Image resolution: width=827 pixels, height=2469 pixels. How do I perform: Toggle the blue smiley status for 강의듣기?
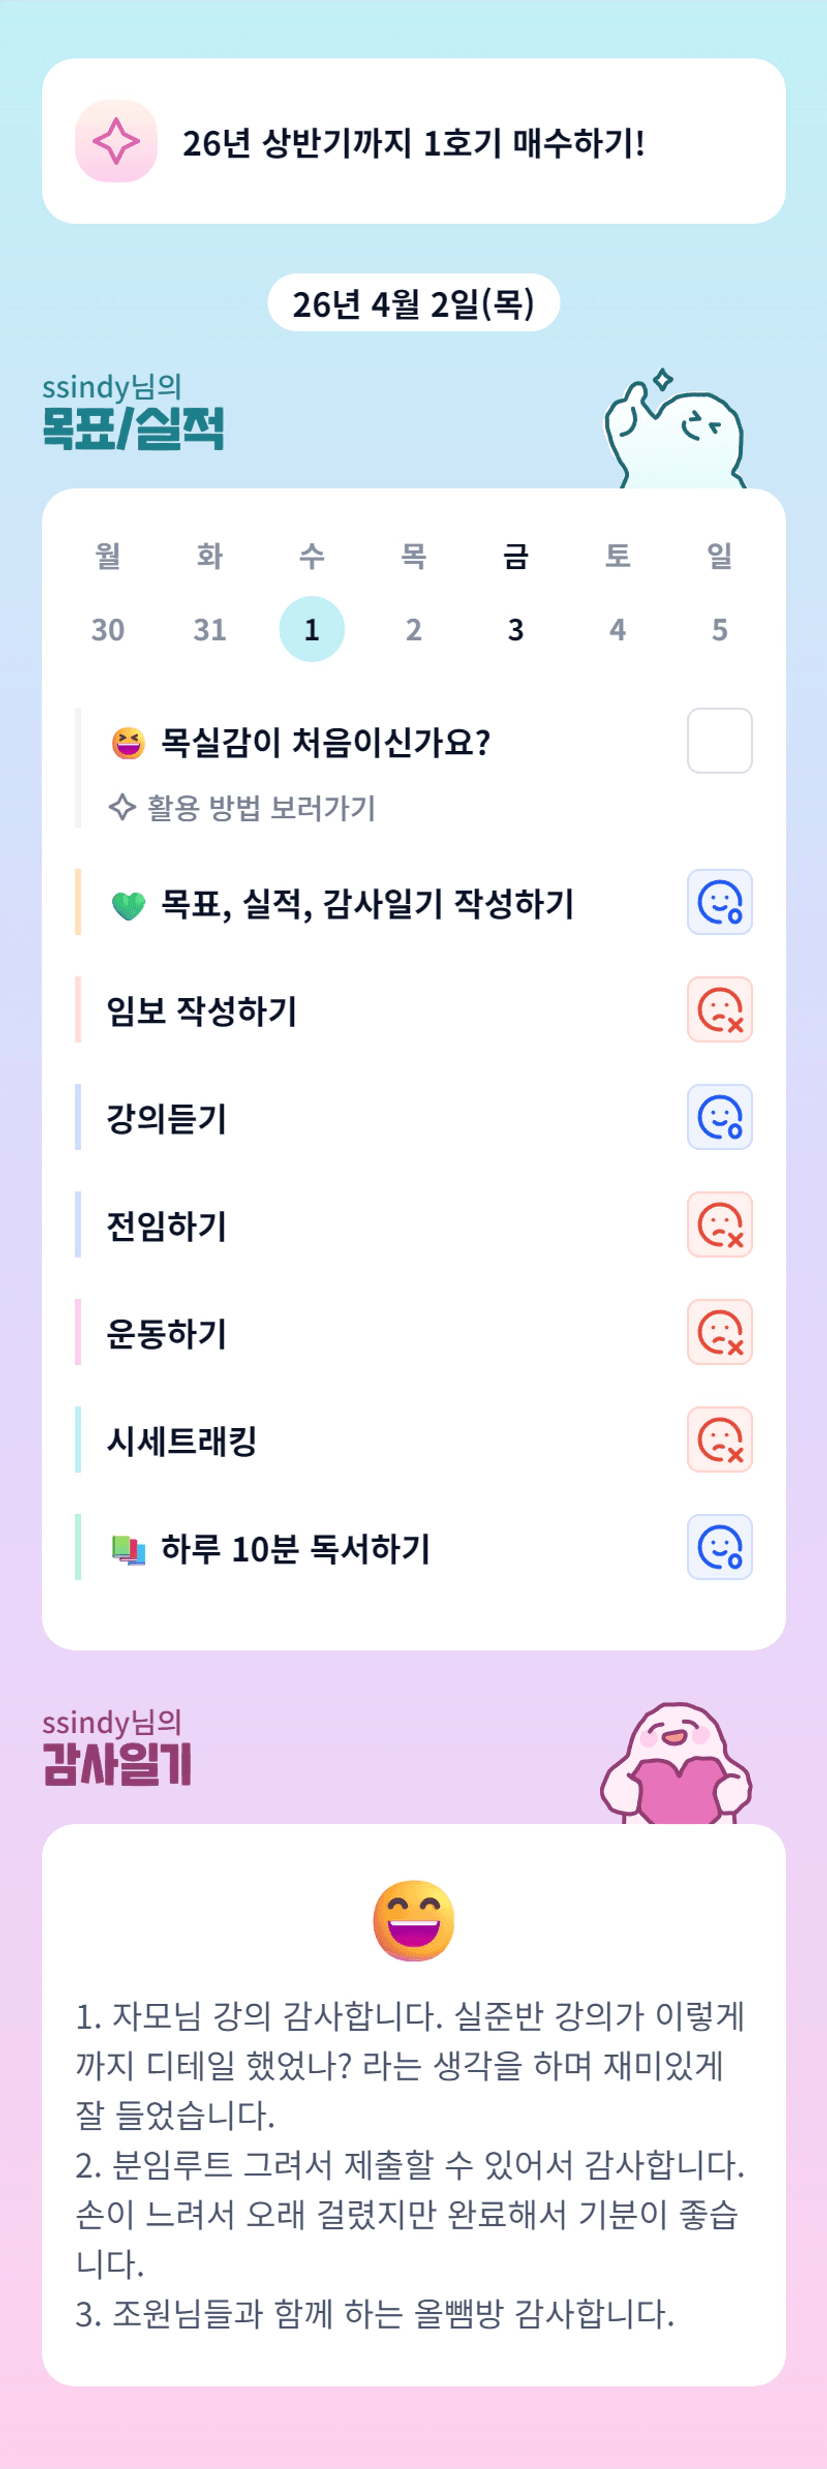tap(719, 1117)
